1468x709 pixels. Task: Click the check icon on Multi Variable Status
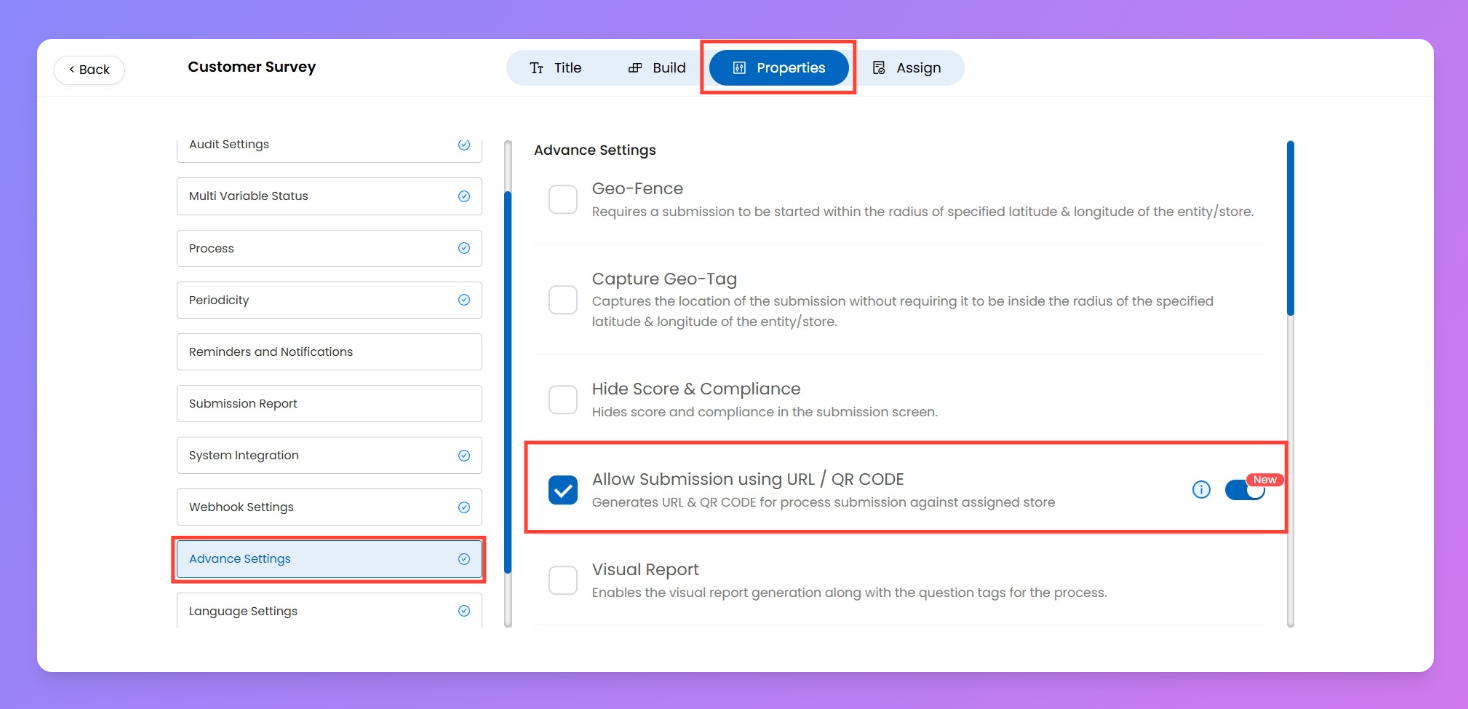(x=464, y=196)
